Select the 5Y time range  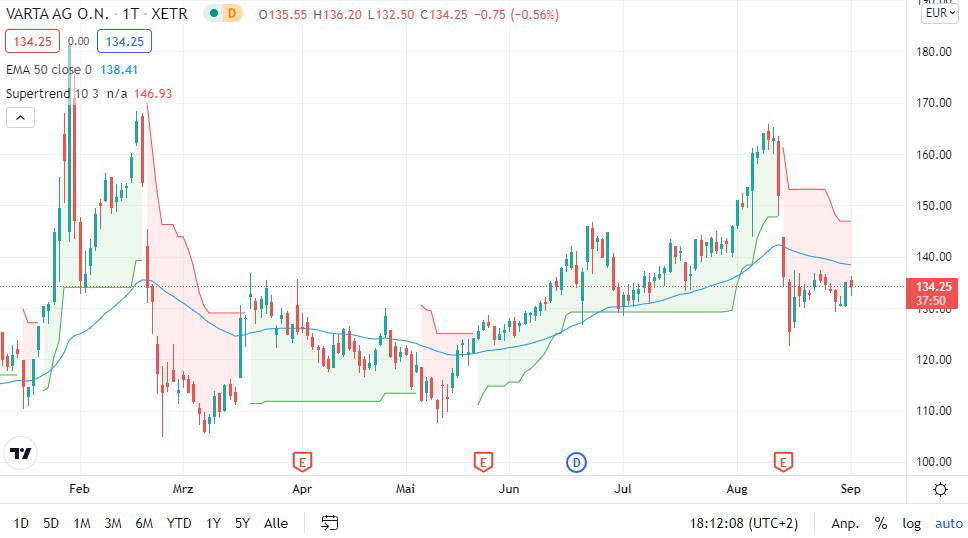(x=242, y=523)
